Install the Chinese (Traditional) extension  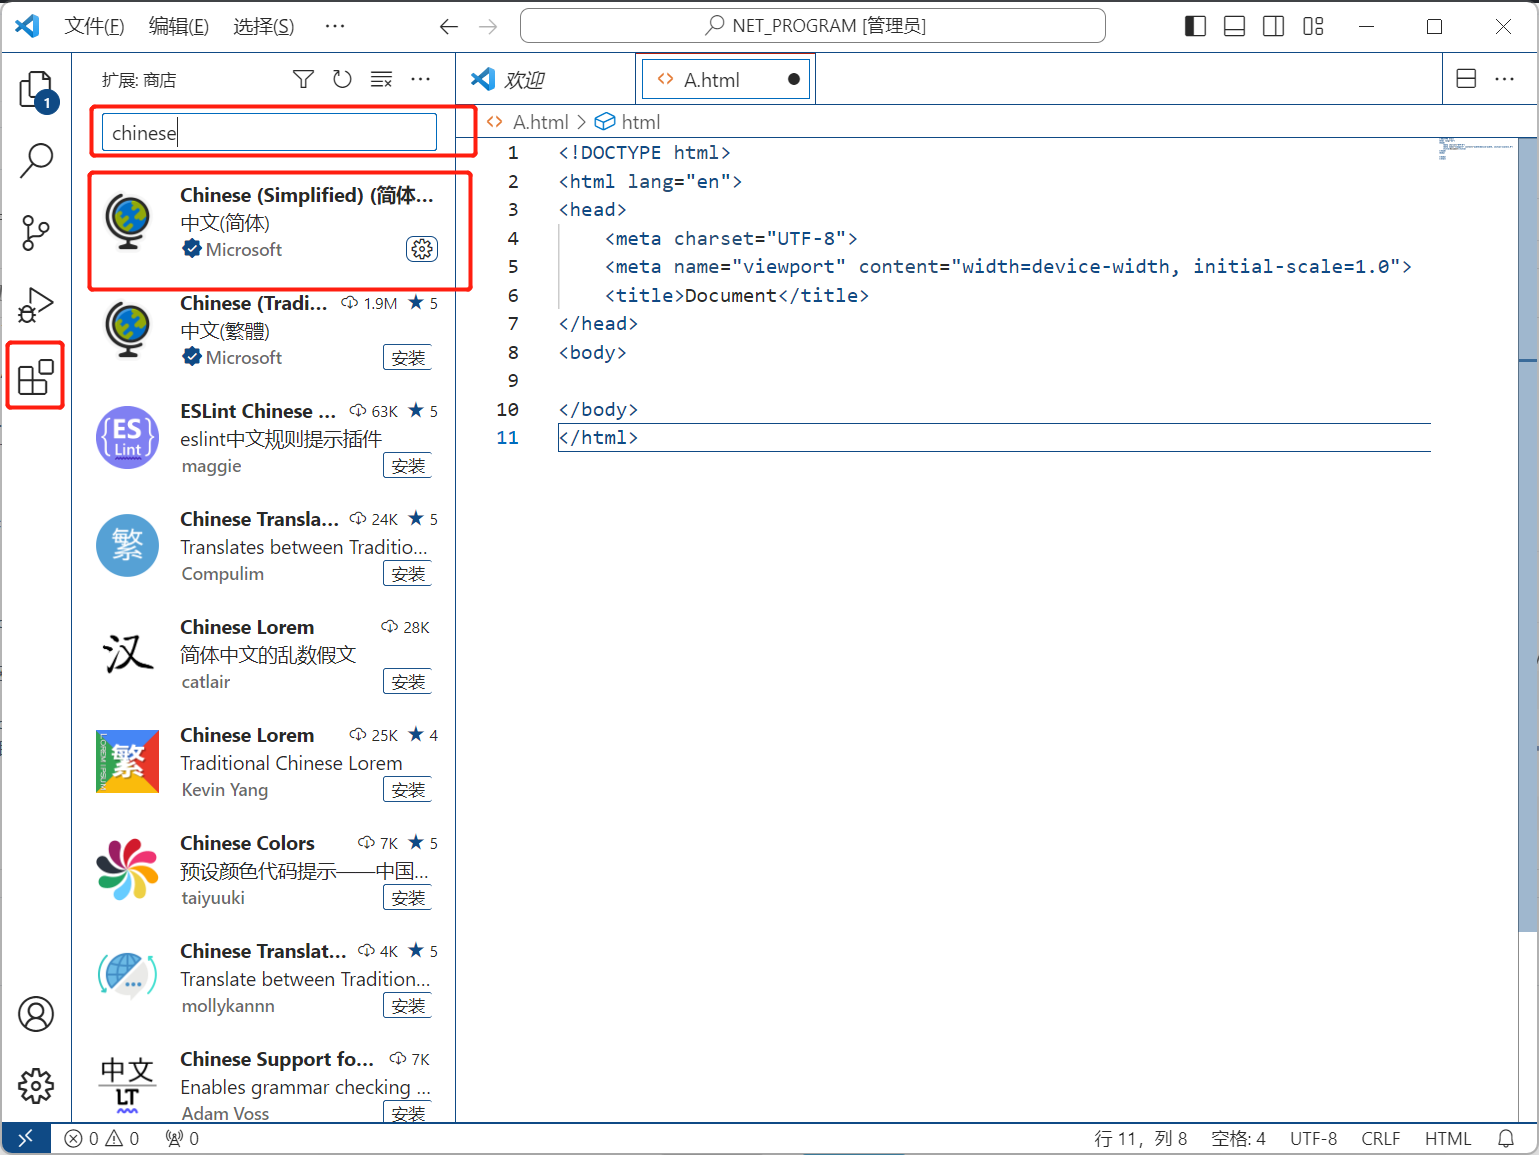pos(408,358)
